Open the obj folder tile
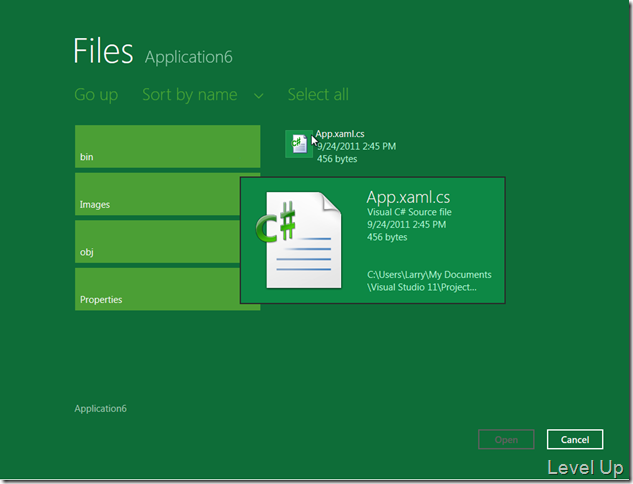This screenshot has width=633, height=484. (x=157, y=241)
